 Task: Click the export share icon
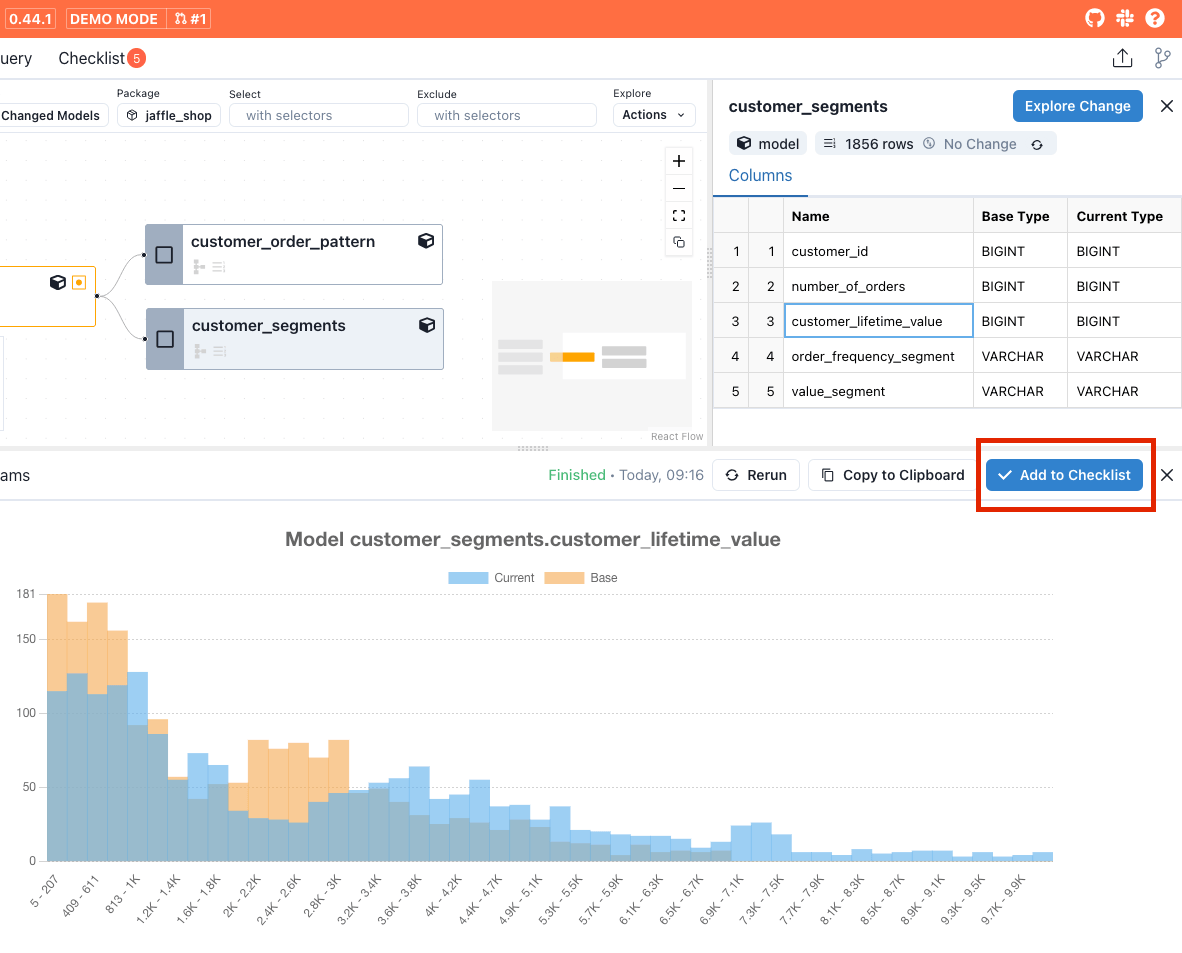click(1122, 58)
